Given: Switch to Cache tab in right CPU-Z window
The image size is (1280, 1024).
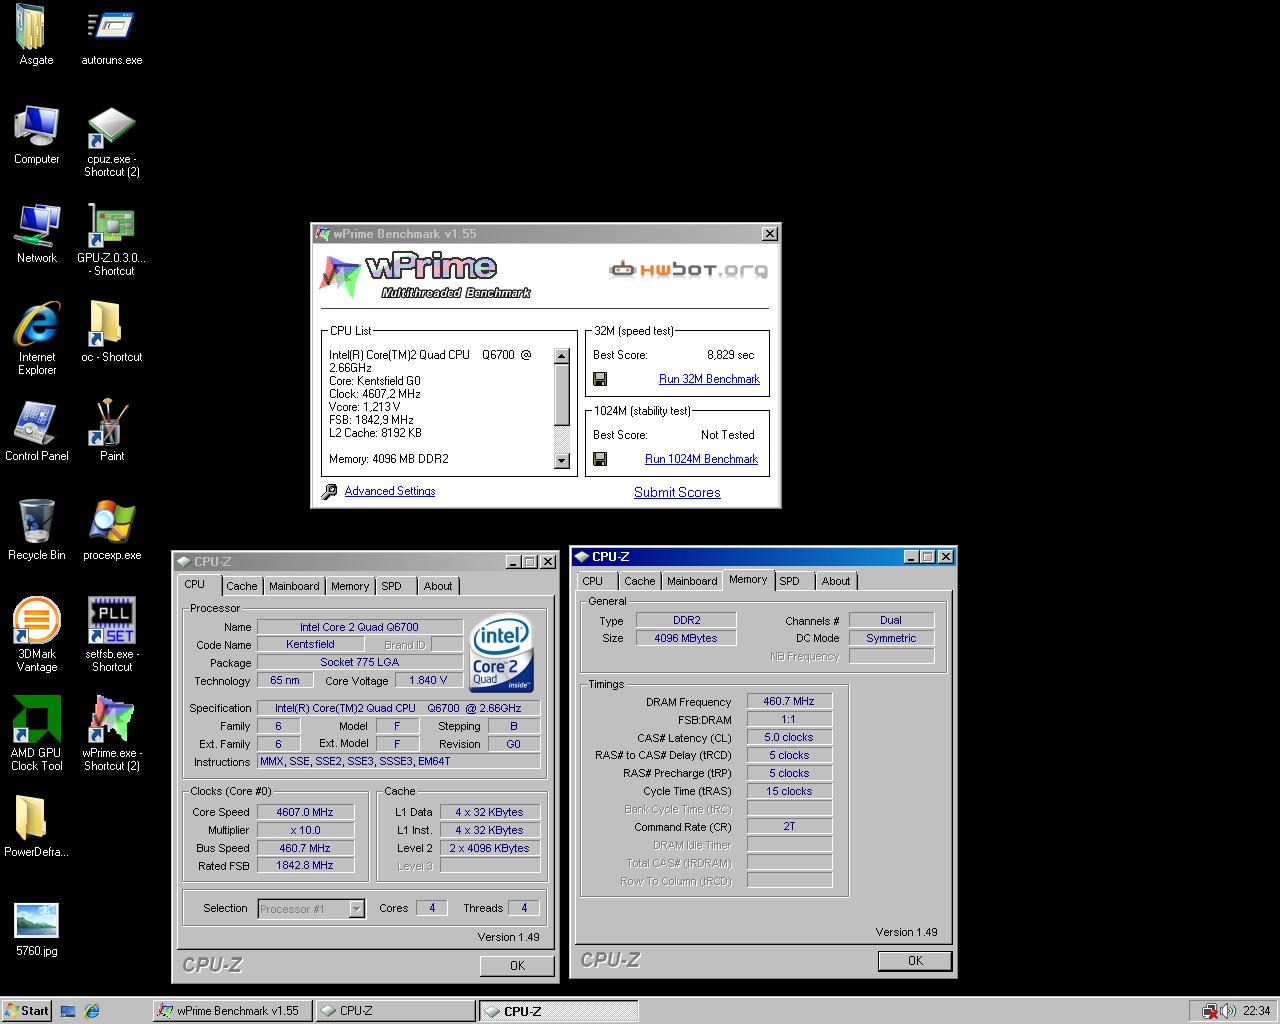Looking at the screenshot, I should [x=640, y=581].
